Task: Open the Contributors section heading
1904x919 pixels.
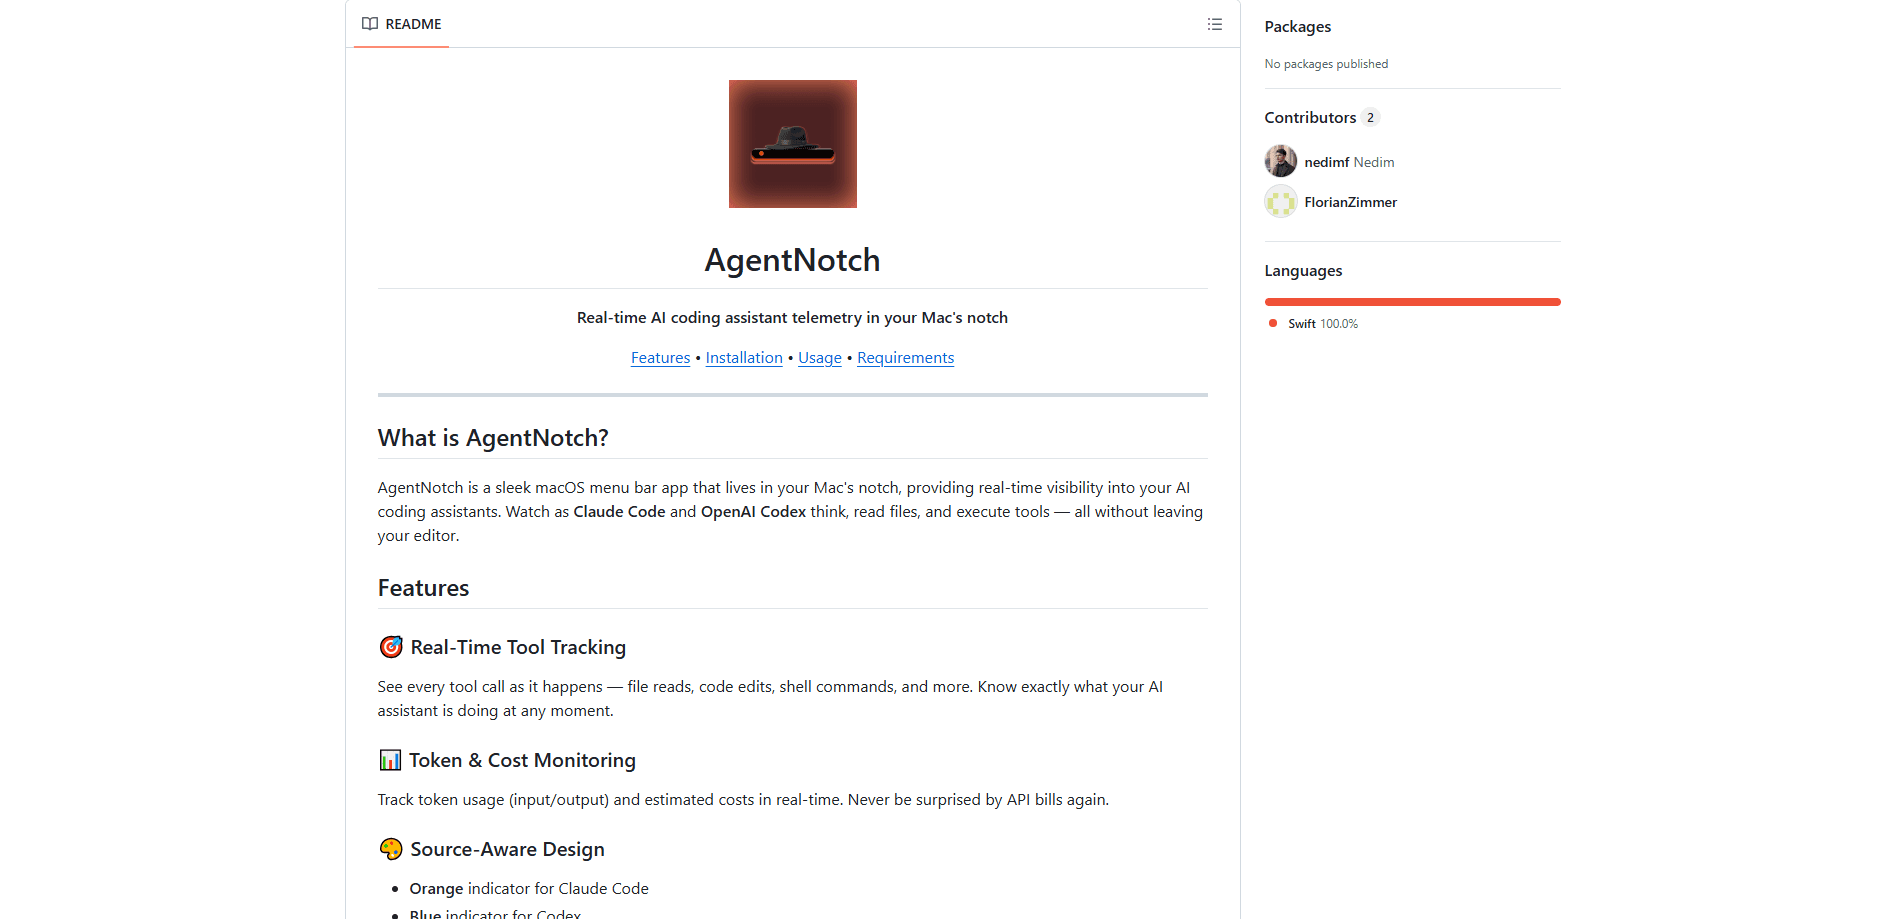Action: [x=1310, y=118]
